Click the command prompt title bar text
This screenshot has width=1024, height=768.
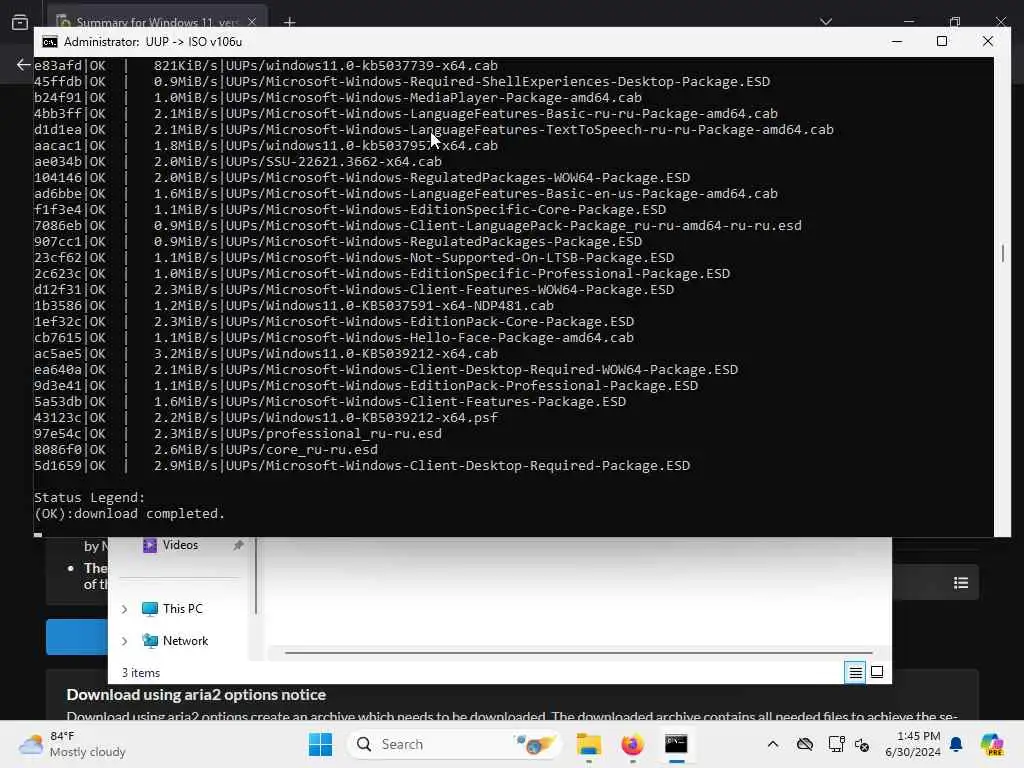tap(153, 42)
